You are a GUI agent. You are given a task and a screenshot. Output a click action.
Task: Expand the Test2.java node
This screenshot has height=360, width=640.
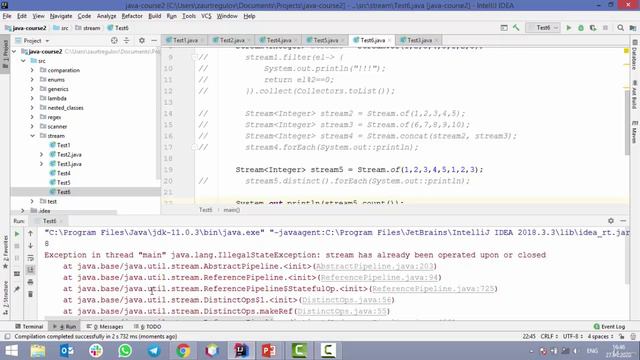click(x=41, y=155)
